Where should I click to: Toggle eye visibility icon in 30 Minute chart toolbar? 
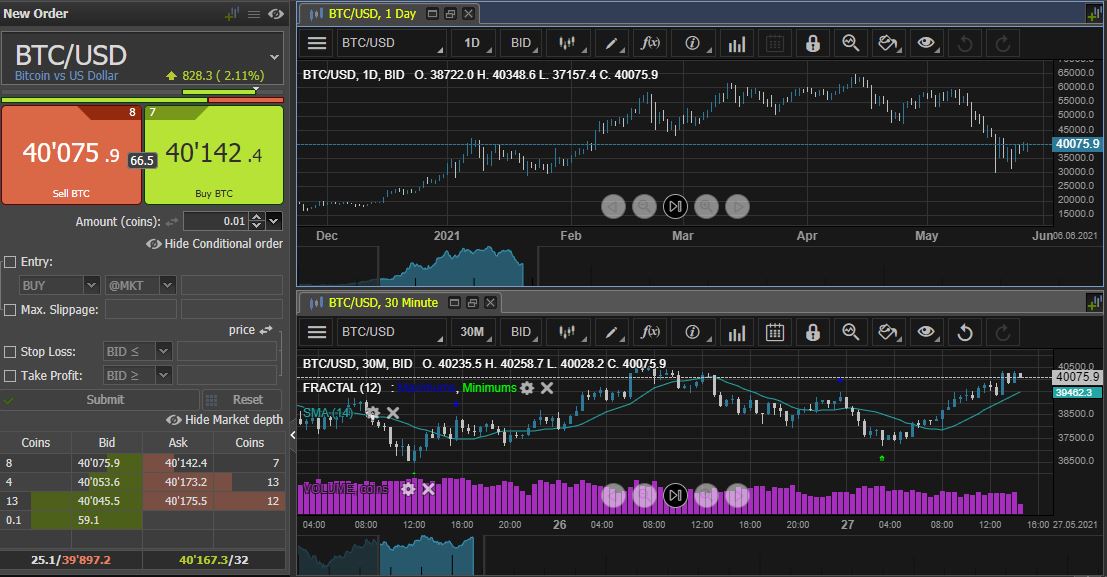[926, 332]
